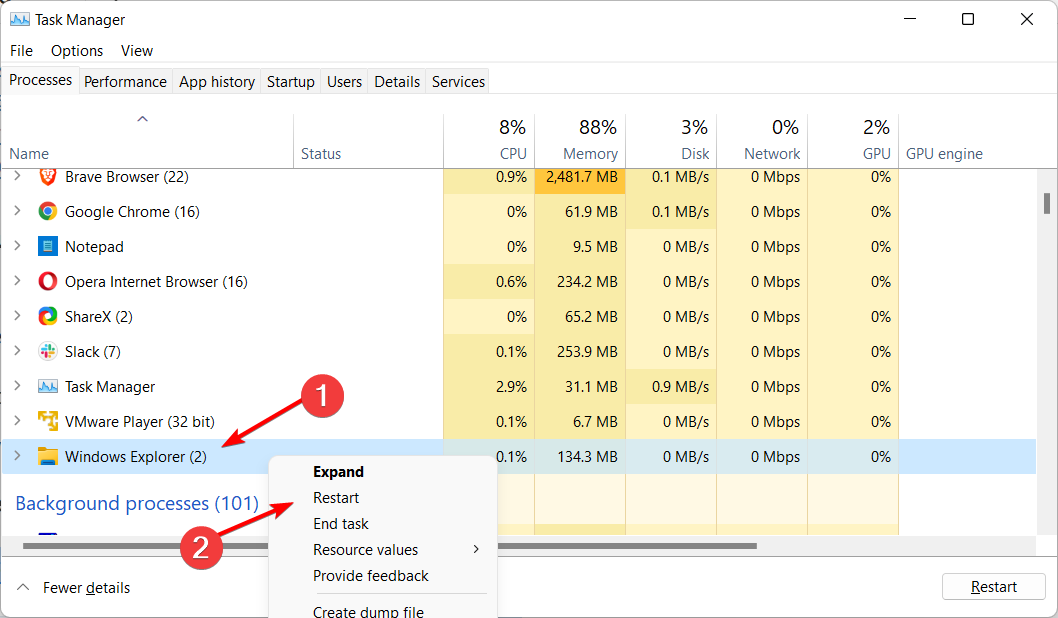Click the ShareX icon
This screenshot has width=1058, height=618.
47,317
